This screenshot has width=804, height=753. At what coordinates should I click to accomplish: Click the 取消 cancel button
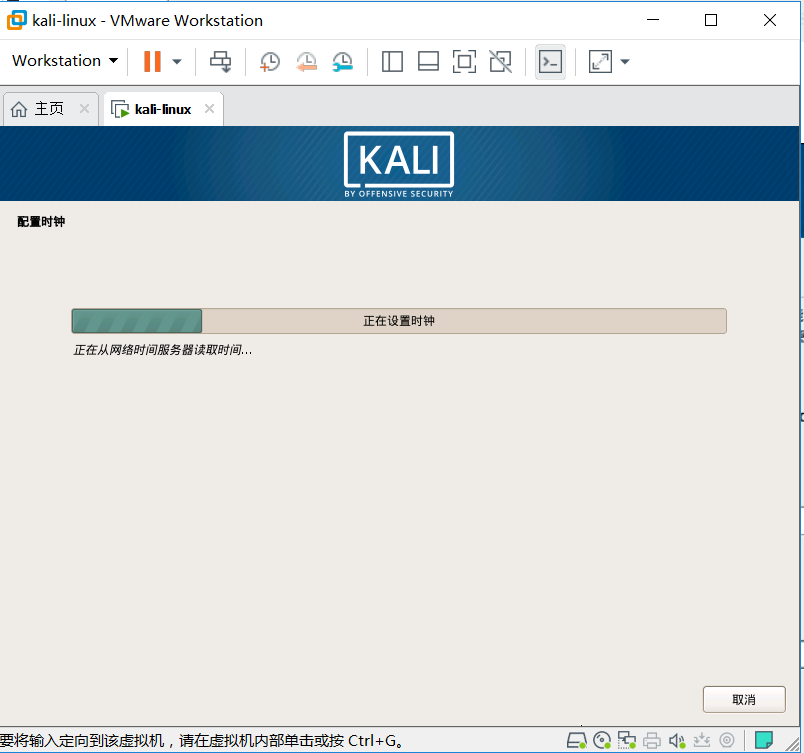click(744, 699)
